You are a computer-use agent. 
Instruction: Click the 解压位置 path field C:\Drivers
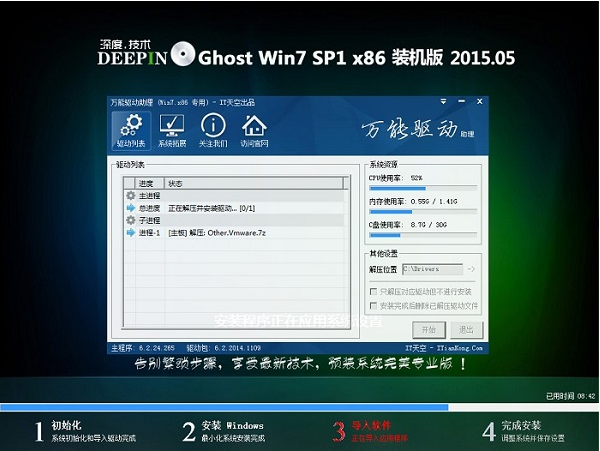click(432, 269)
